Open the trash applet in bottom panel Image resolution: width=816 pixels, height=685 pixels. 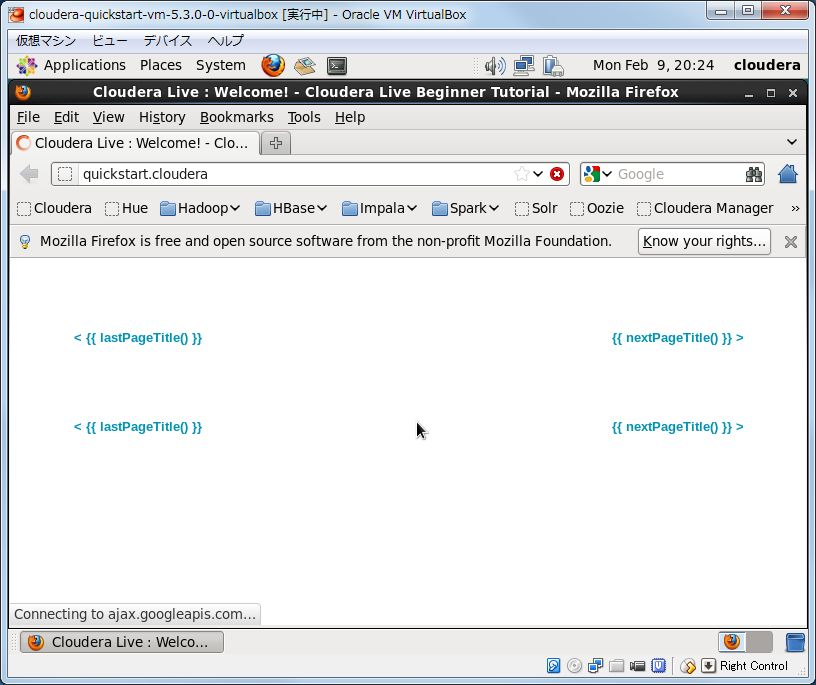pyautogui.click(x=795, y=642)
